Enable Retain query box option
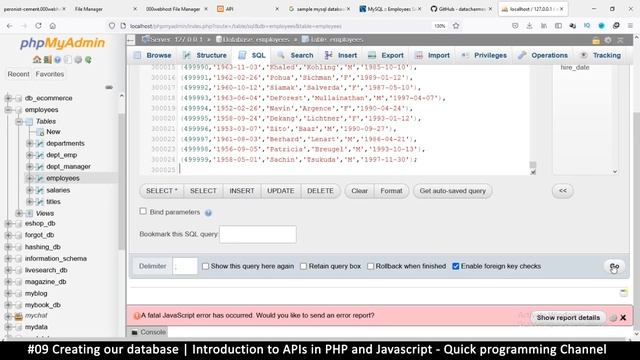The height and width of the screenshot is (360, 640). click(x=303, y=266)
